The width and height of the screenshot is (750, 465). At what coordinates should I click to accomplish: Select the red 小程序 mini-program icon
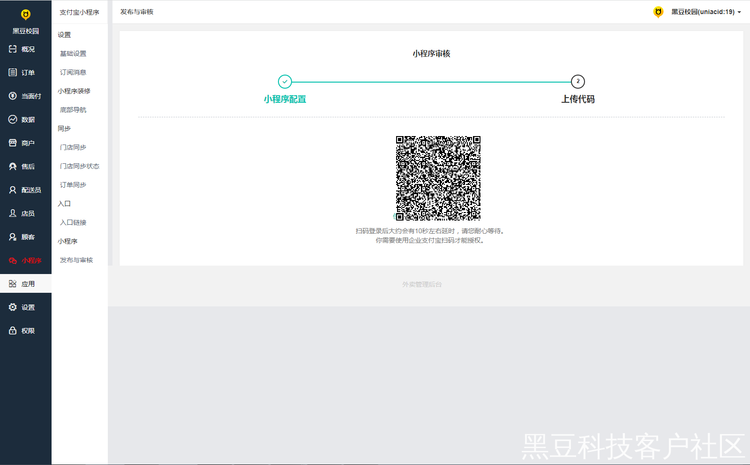13,260
